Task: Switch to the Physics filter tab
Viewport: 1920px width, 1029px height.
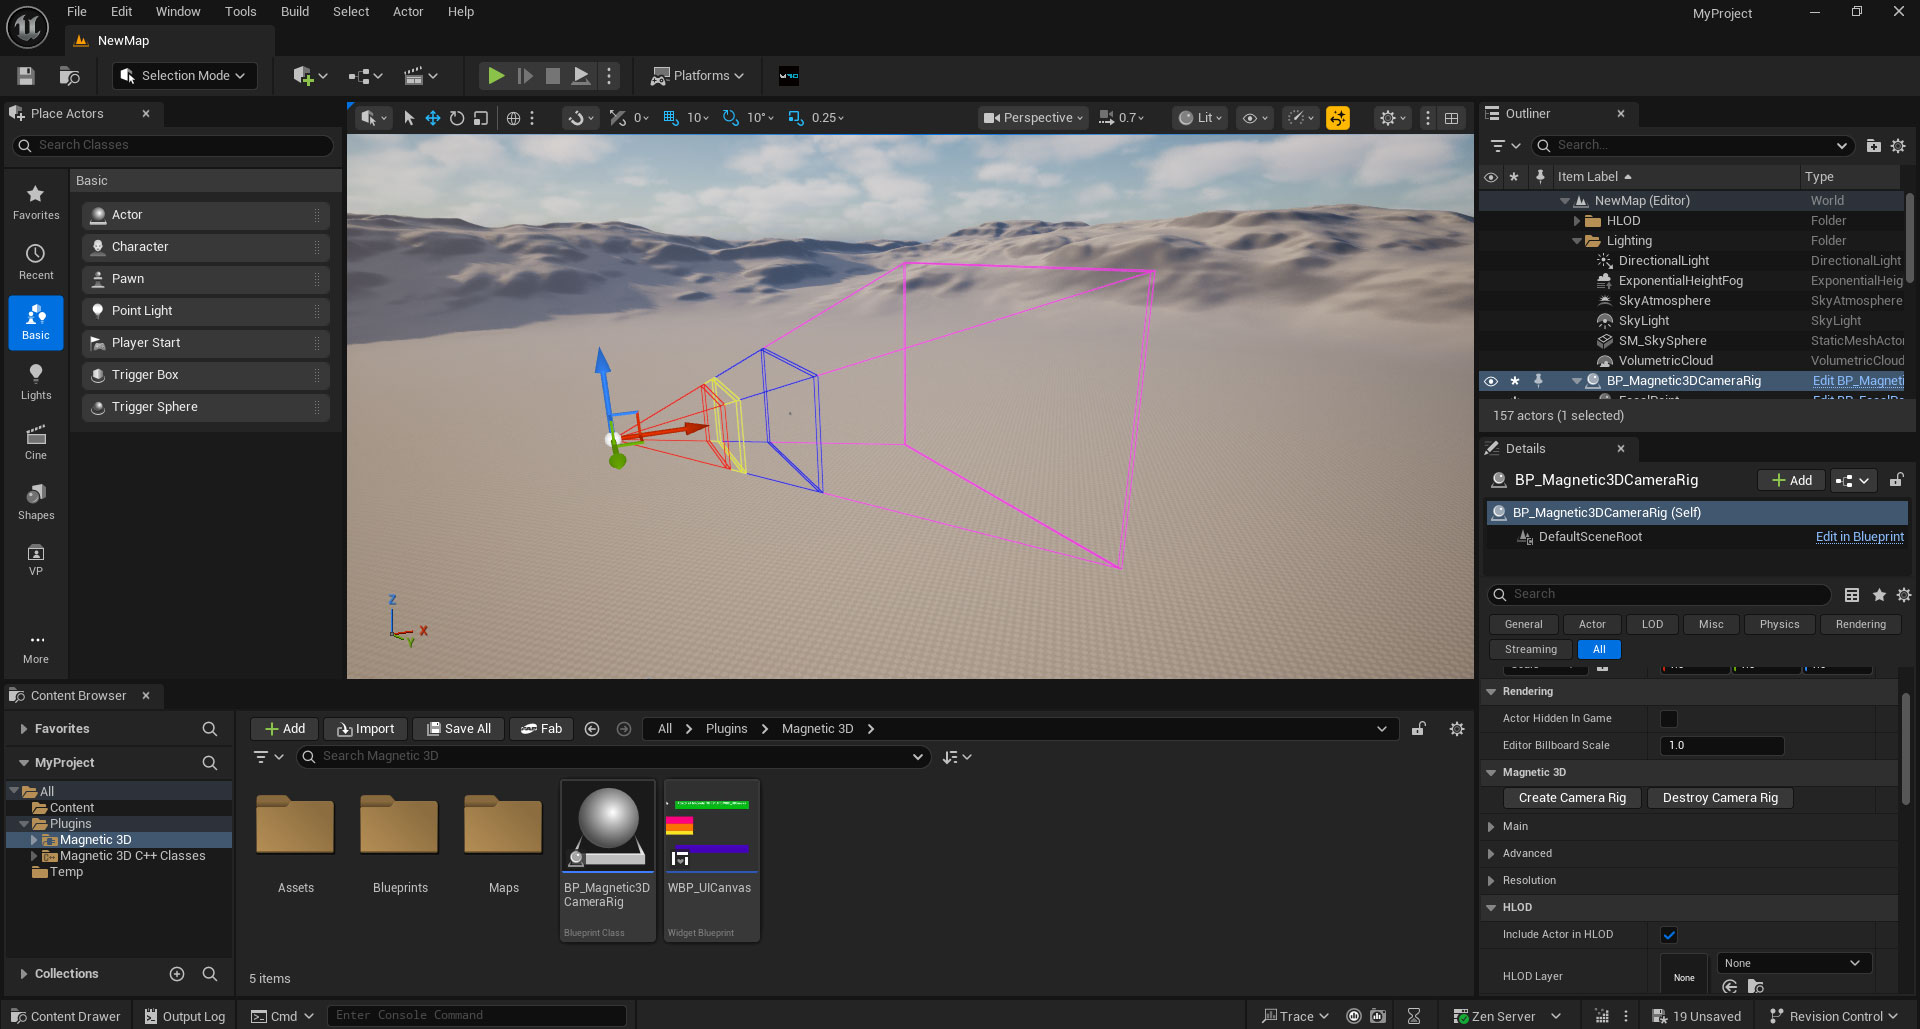Action: click(x=1779, y=624)
